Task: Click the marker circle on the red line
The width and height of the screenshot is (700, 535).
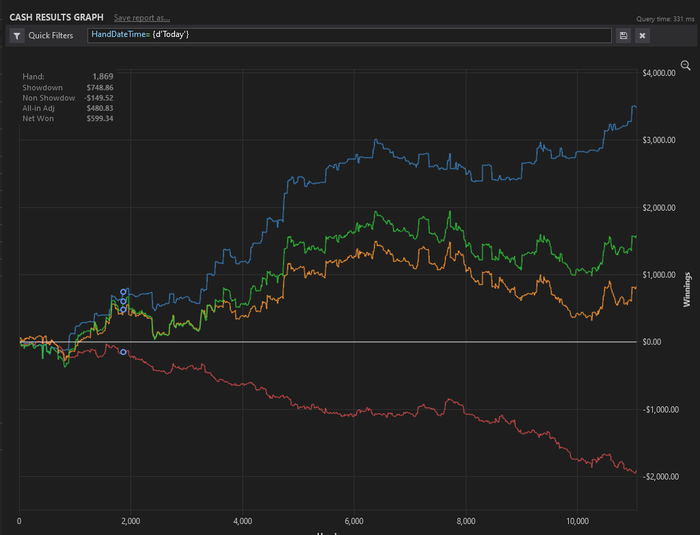Action: pyautogui.click(x=124, y=352)
